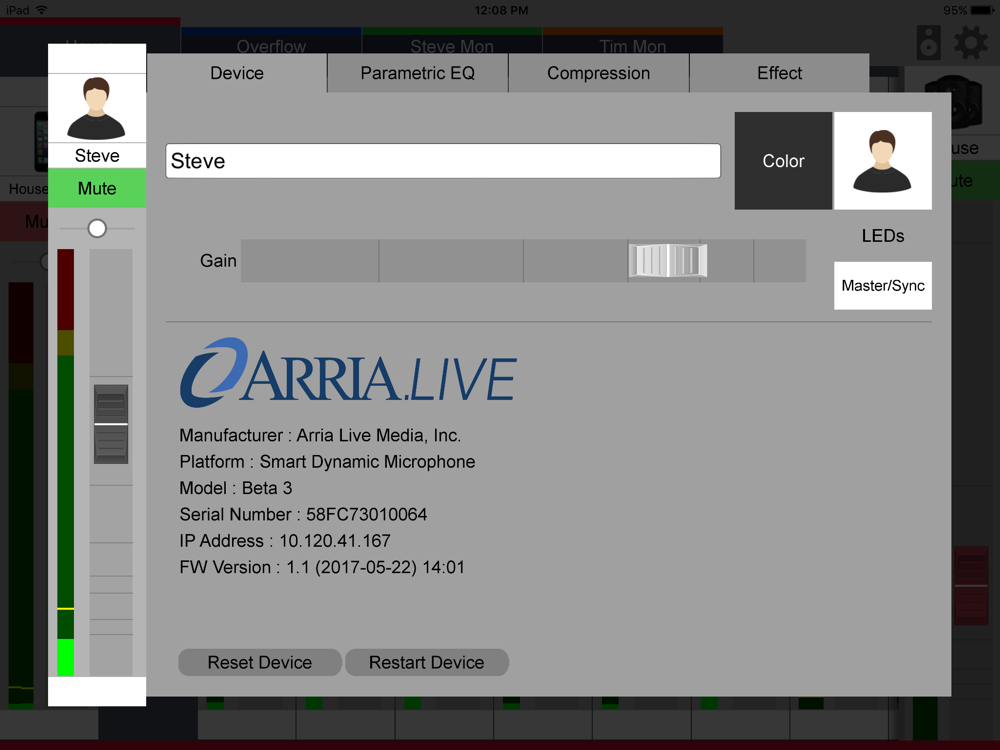Open the Compression tab
Screen dimensions: 1000x750
[598, 73]
